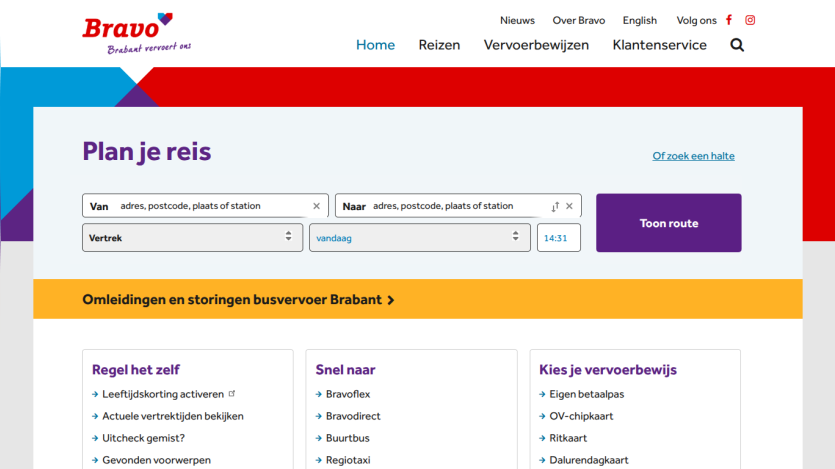Screen dimensions: 835x469
Task: Click the arrow icon beside Leeftijdskorting activeren
Action: 95,394
